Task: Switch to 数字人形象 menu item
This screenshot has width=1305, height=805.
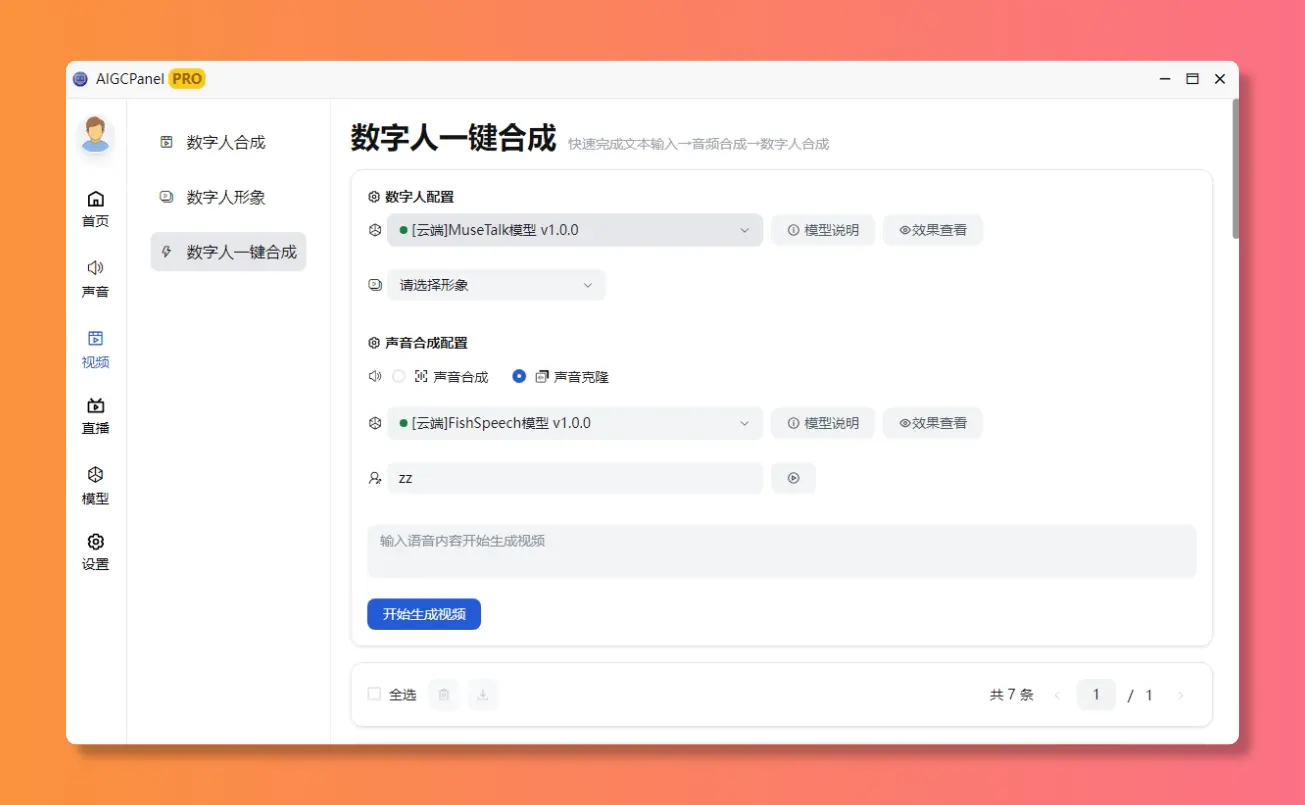Action: 228,197
